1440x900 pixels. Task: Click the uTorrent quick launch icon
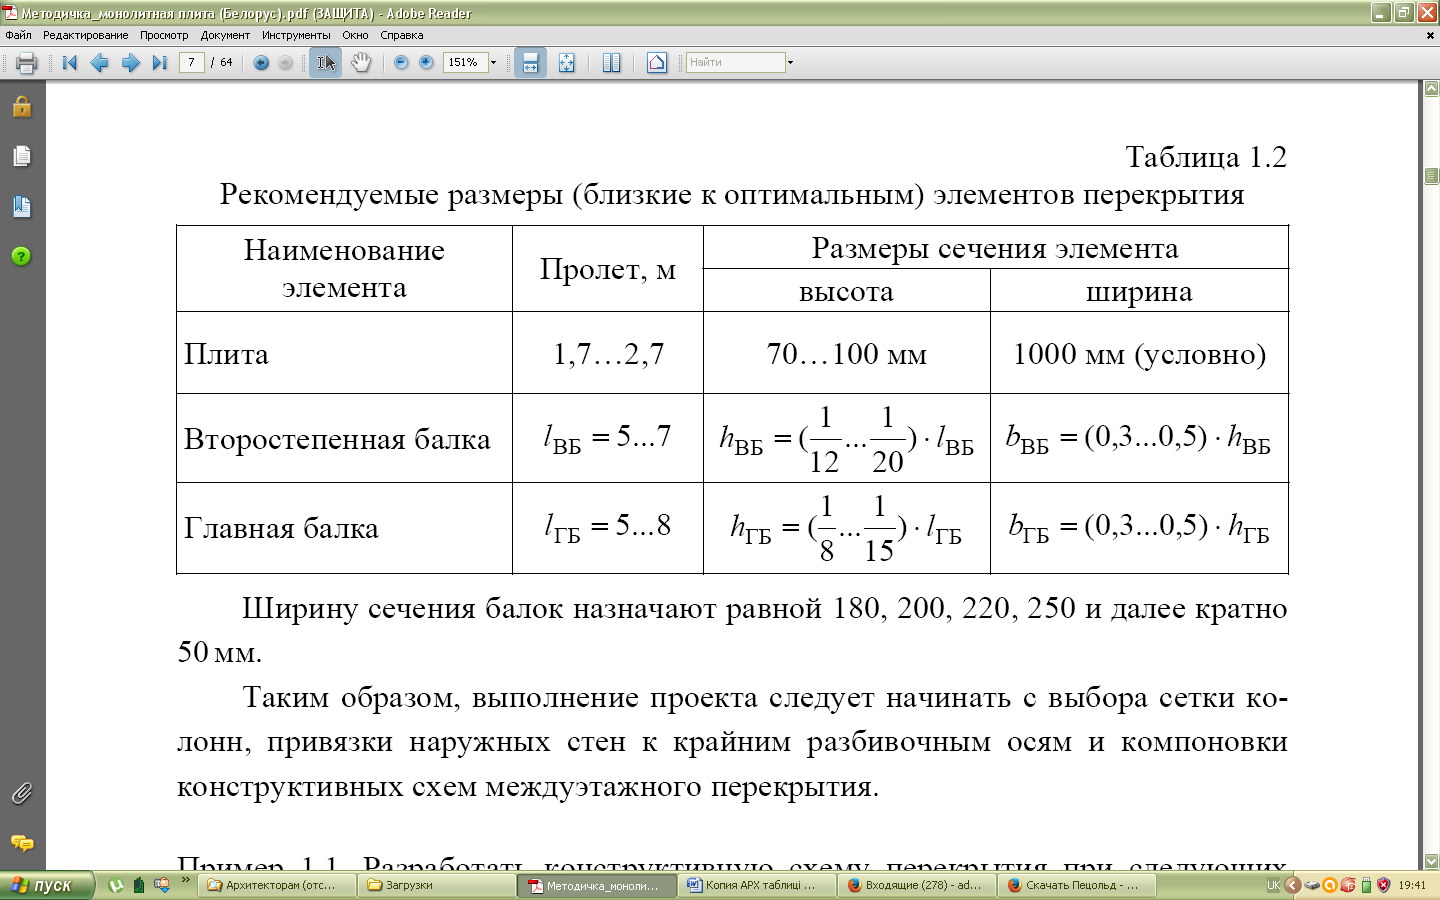pyautogui.click(x=116, y=885)
